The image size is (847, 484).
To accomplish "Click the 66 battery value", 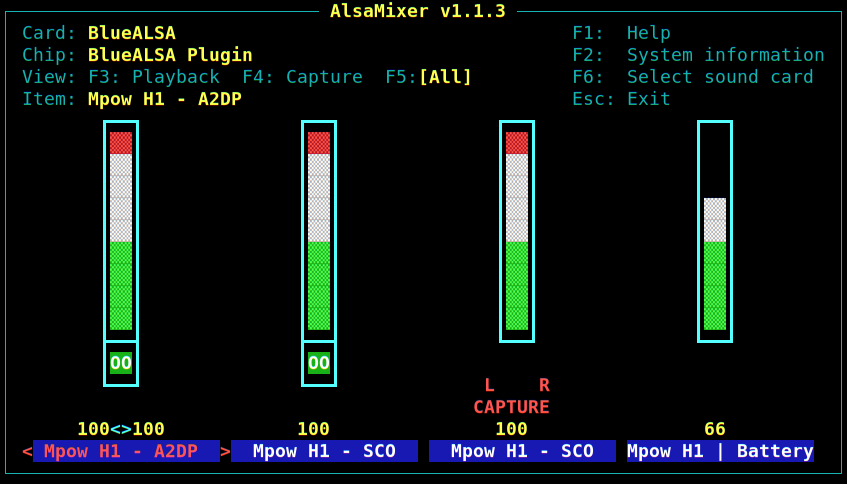I will (x=715, y=429).
